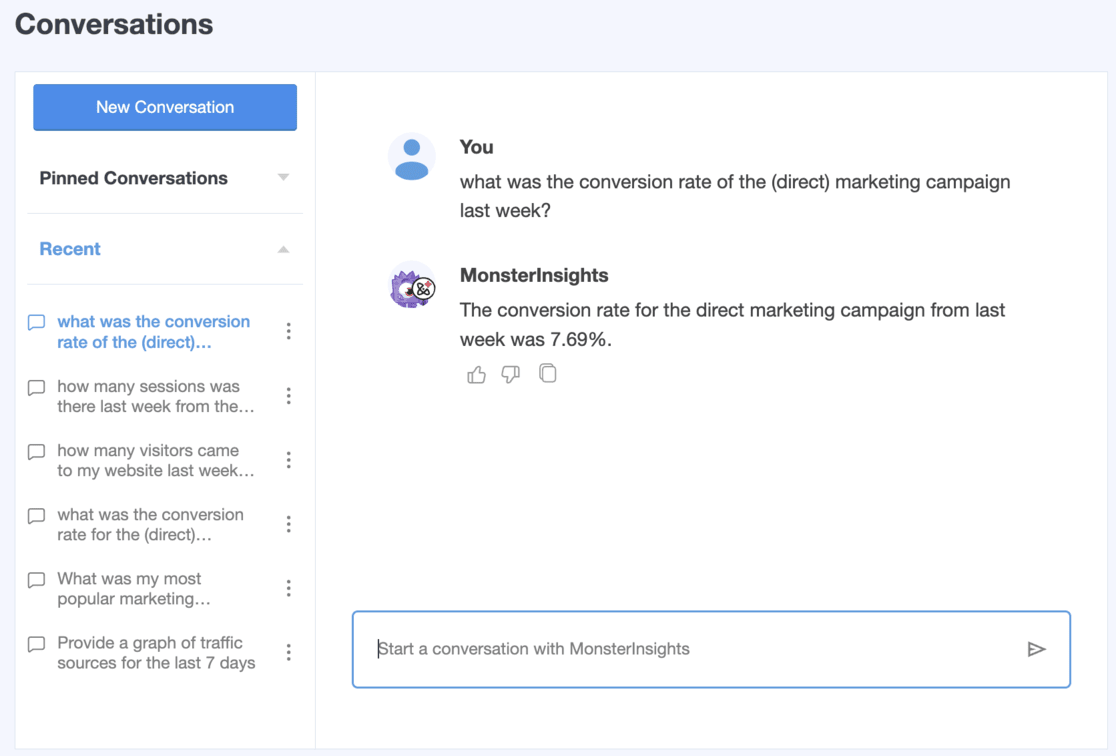The height and width of the screenshot is (756, 1116).
Task: Copy the MonsterInsights answer text
Action: click(x=547, y=373)
